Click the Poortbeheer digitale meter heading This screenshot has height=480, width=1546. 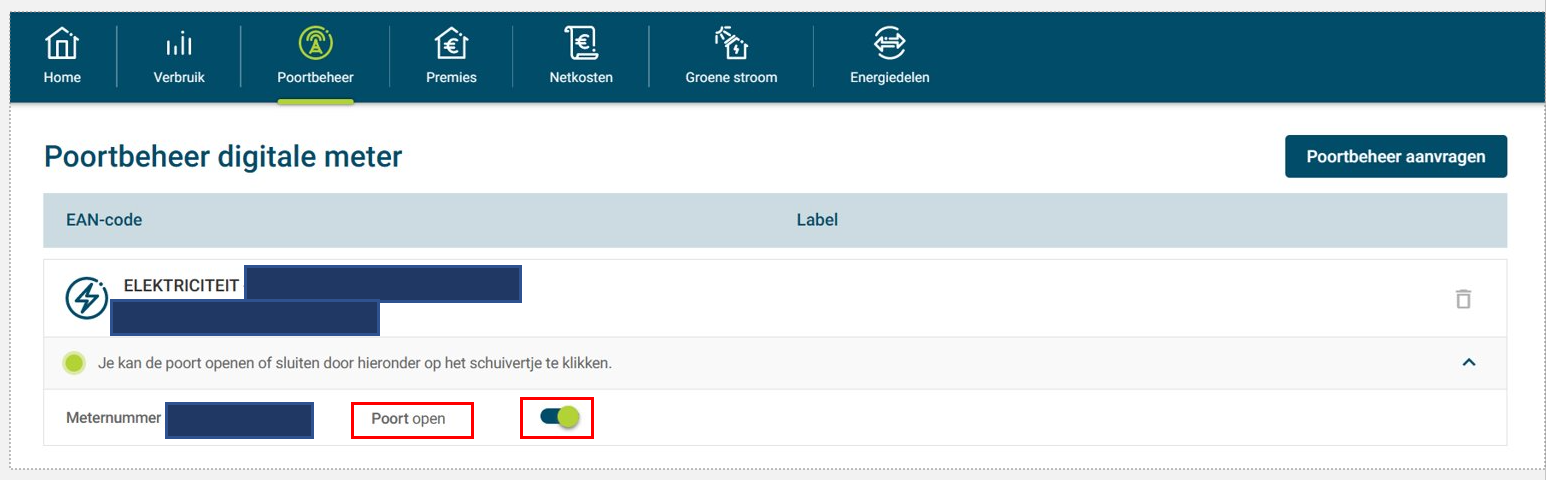point(223,157)
